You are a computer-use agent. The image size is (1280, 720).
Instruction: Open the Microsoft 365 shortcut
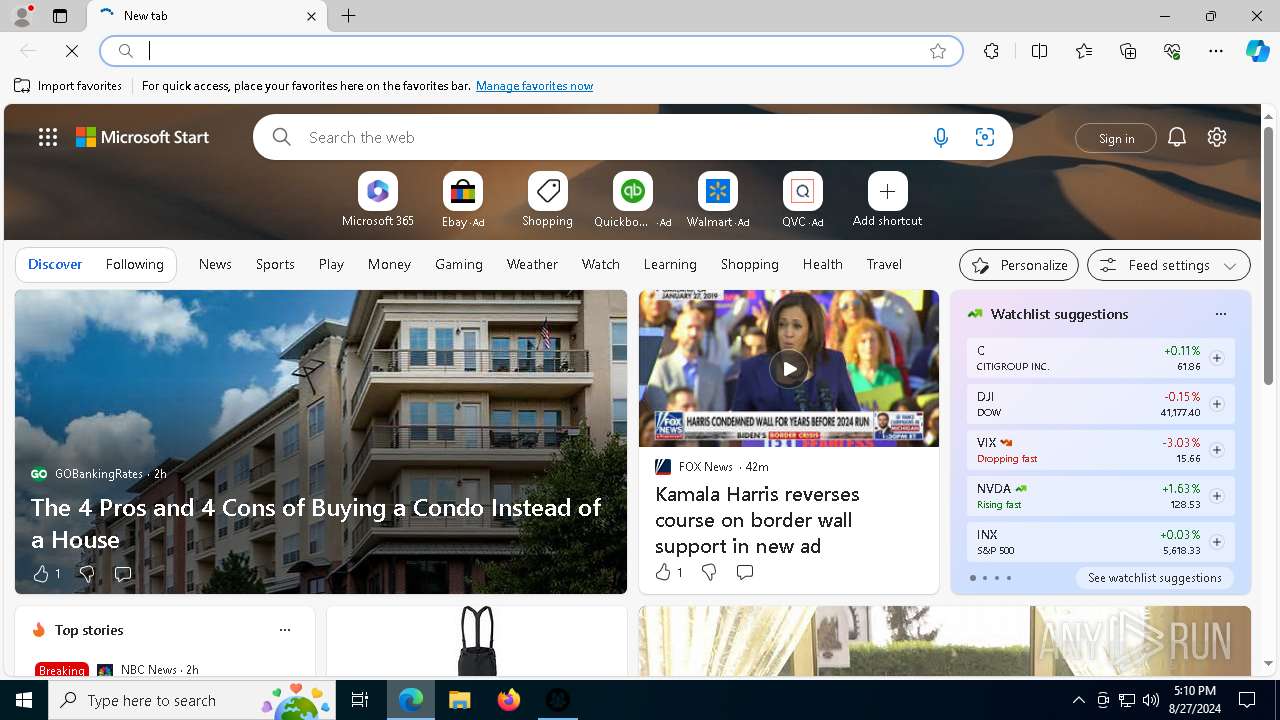377,200
